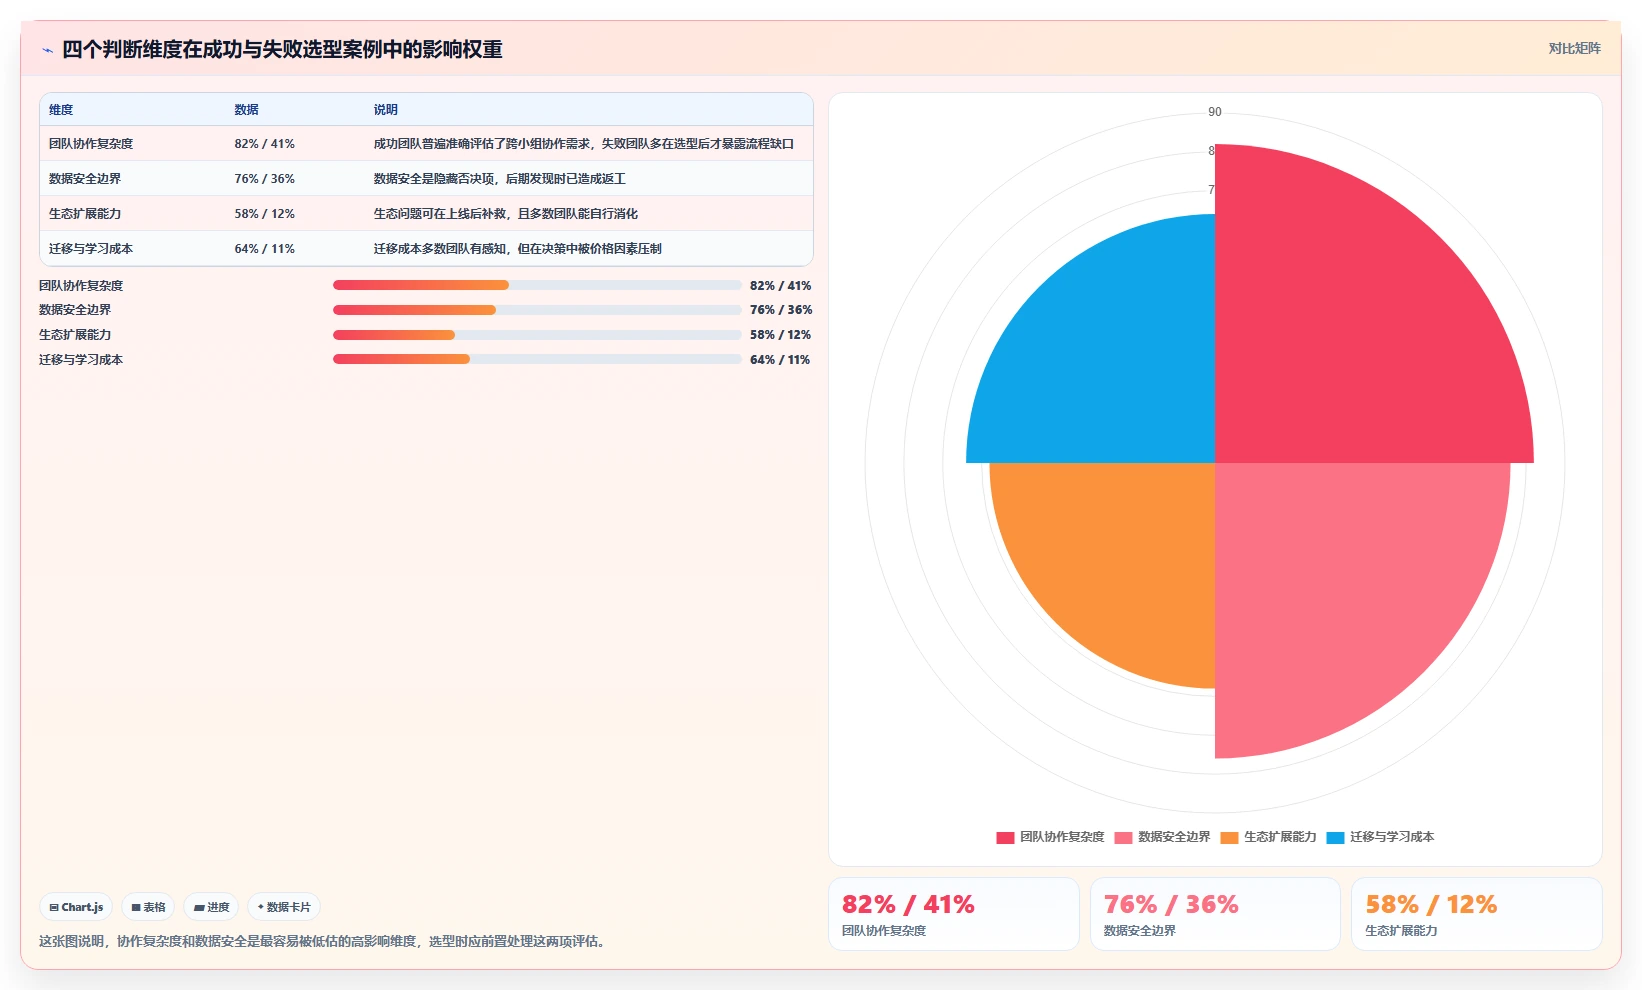Image resolution: width=1642 pixels, height=990 pixels.
Task: Toggle 数据安全边界 legend swatch in chart
Action: pyautogui.click(x=1123, y=838)
